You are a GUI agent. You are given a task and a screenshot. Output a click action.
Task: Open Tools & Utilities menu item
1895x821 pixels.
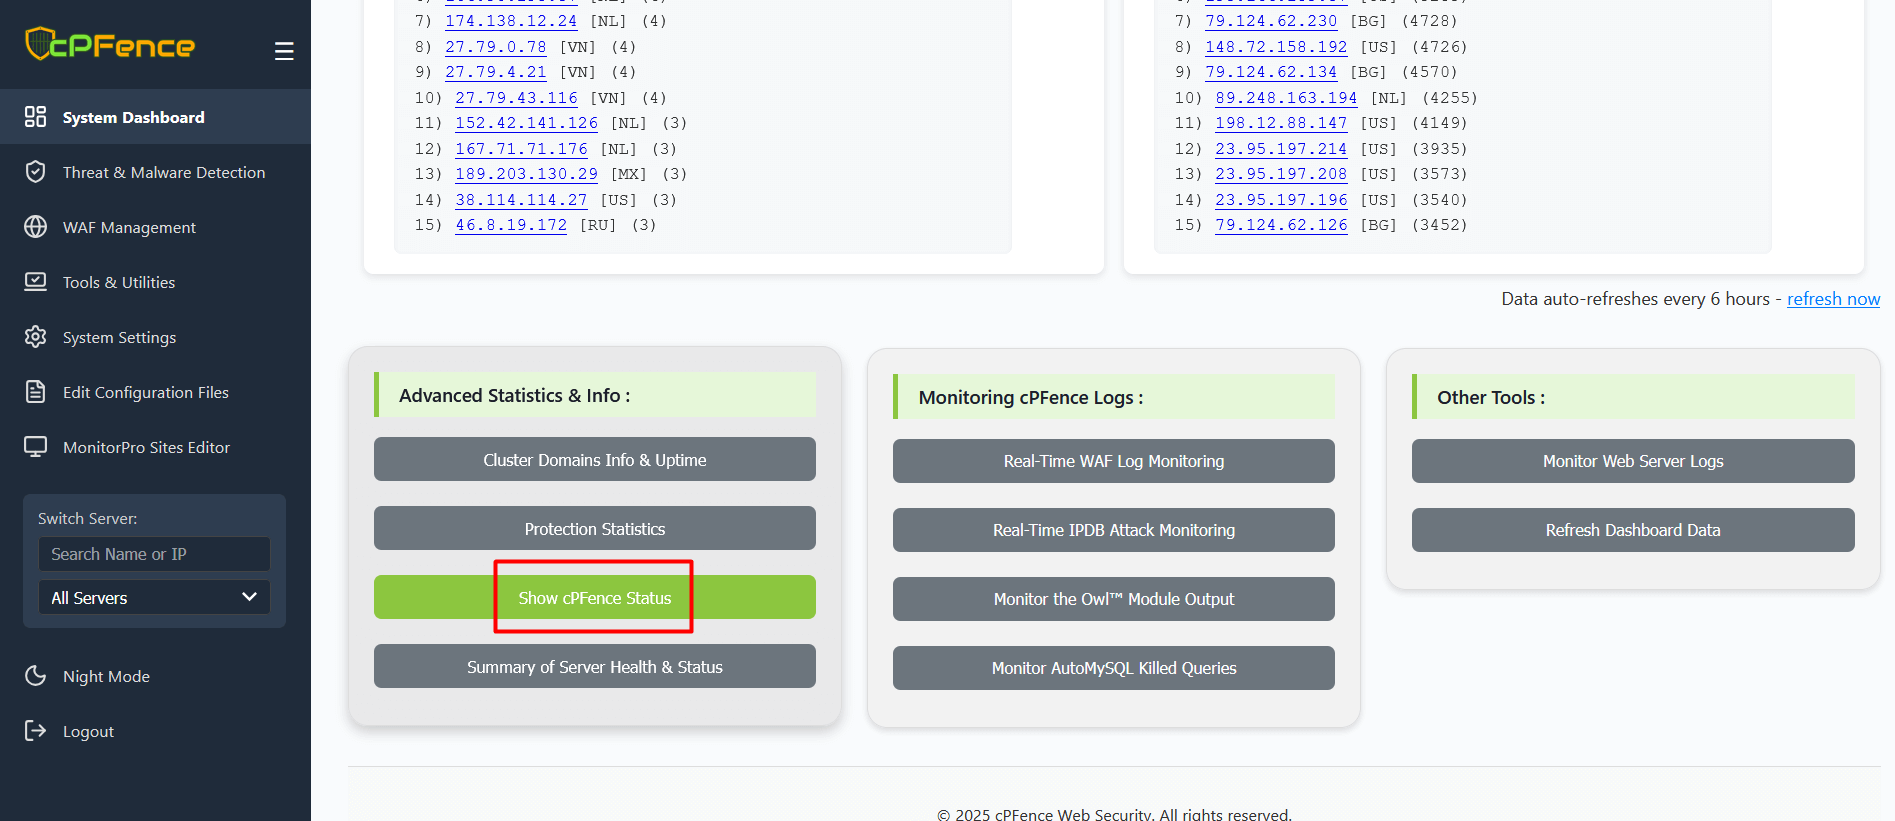(119, 282)
